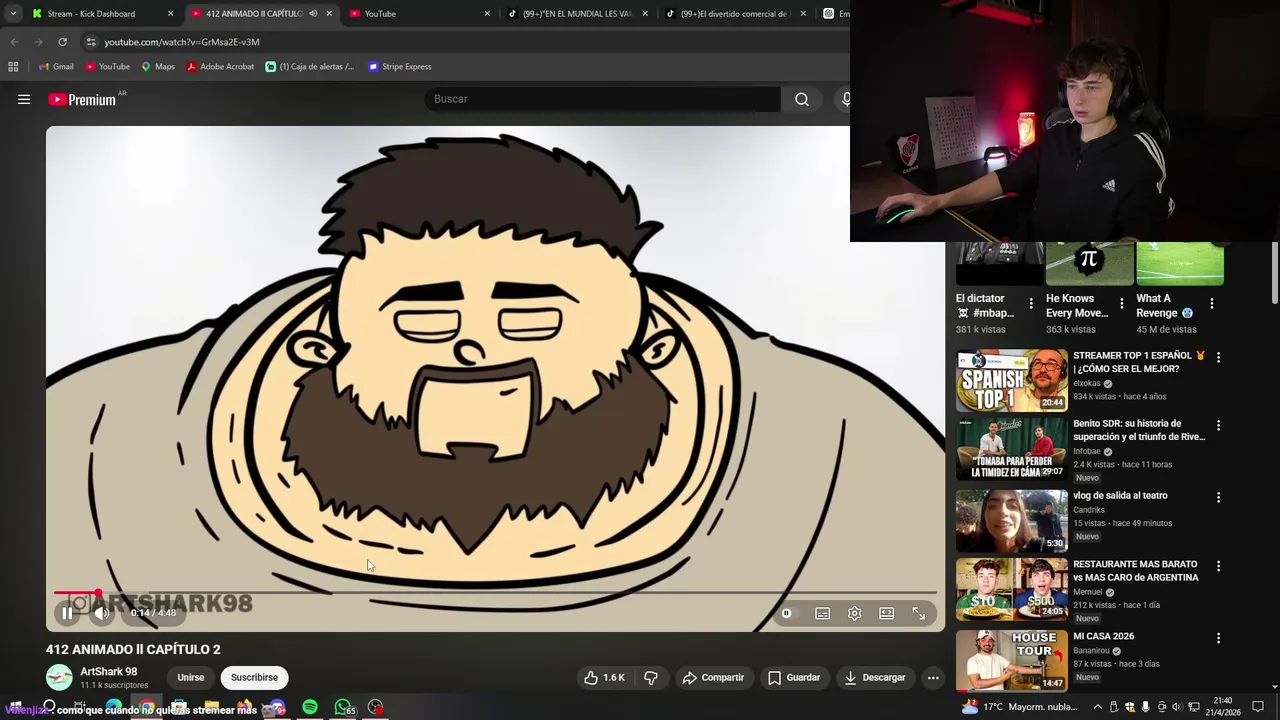Open the tab search chevron dropdown
Viewport: 1280px width, 720px height.
coord(14,14)
